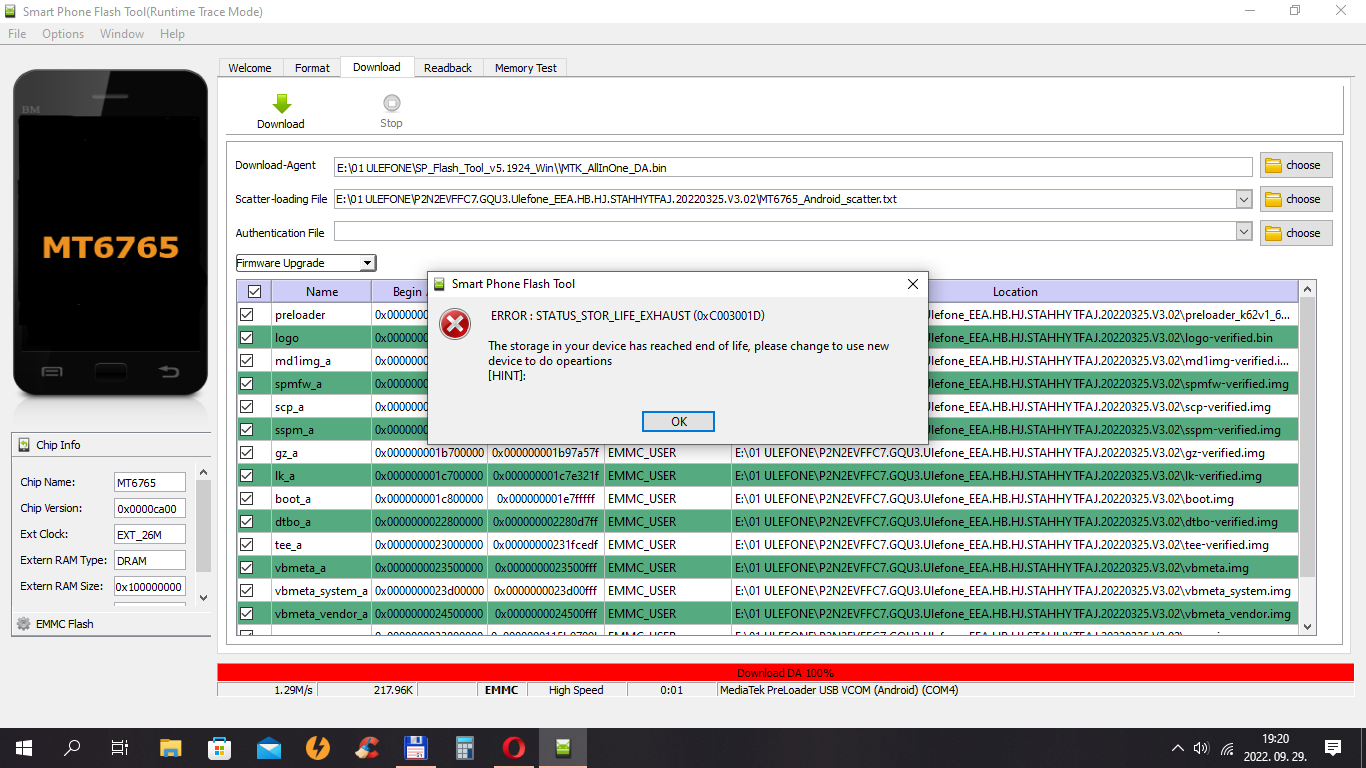Click the red error icon in dialog

click(455, 323)
